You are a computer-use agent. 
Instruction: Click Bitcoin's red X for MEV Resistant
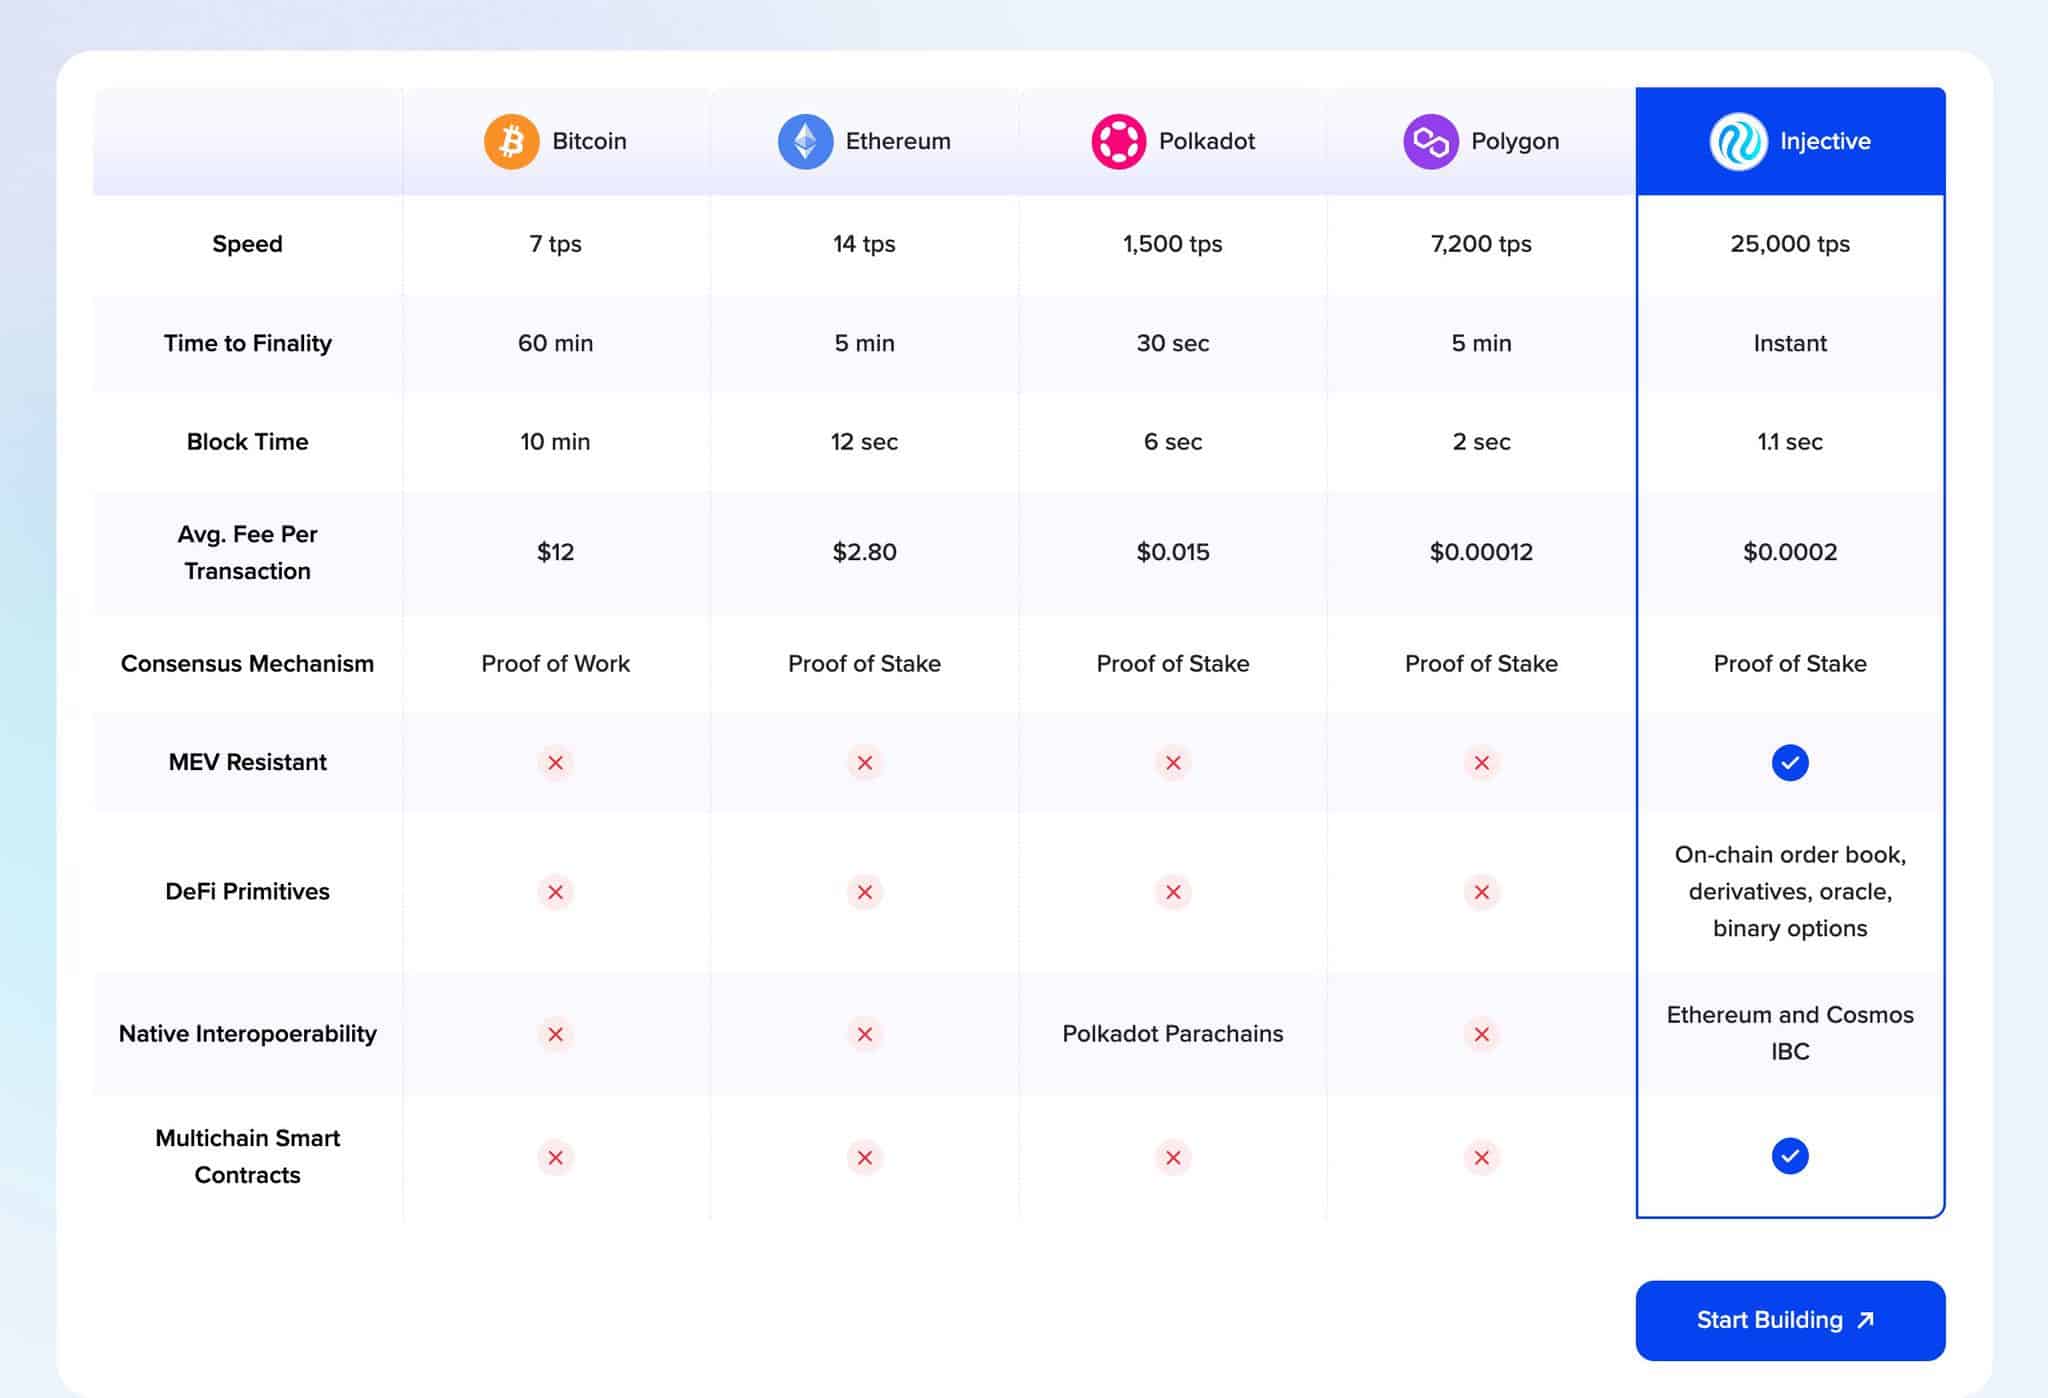click(x=555, y=763)
